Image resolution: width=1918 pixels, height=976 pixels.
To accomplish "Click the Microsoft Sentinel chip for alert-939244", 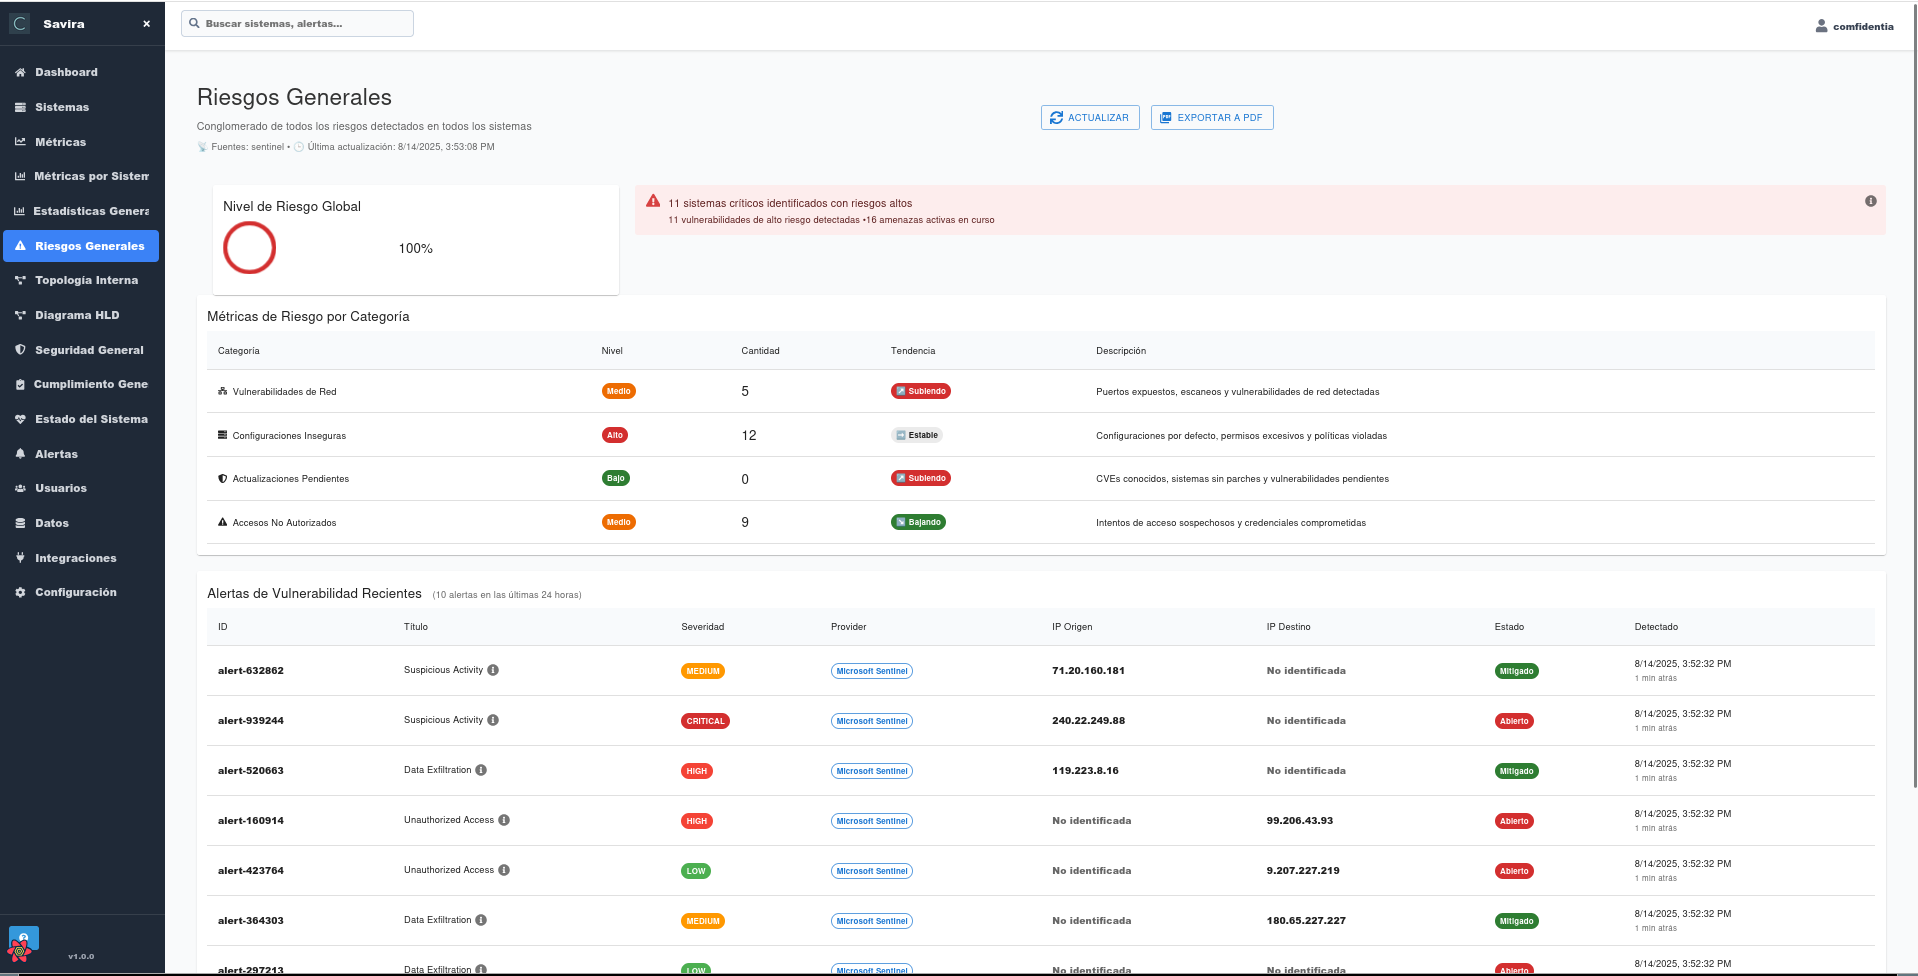I will coord(871,721).
